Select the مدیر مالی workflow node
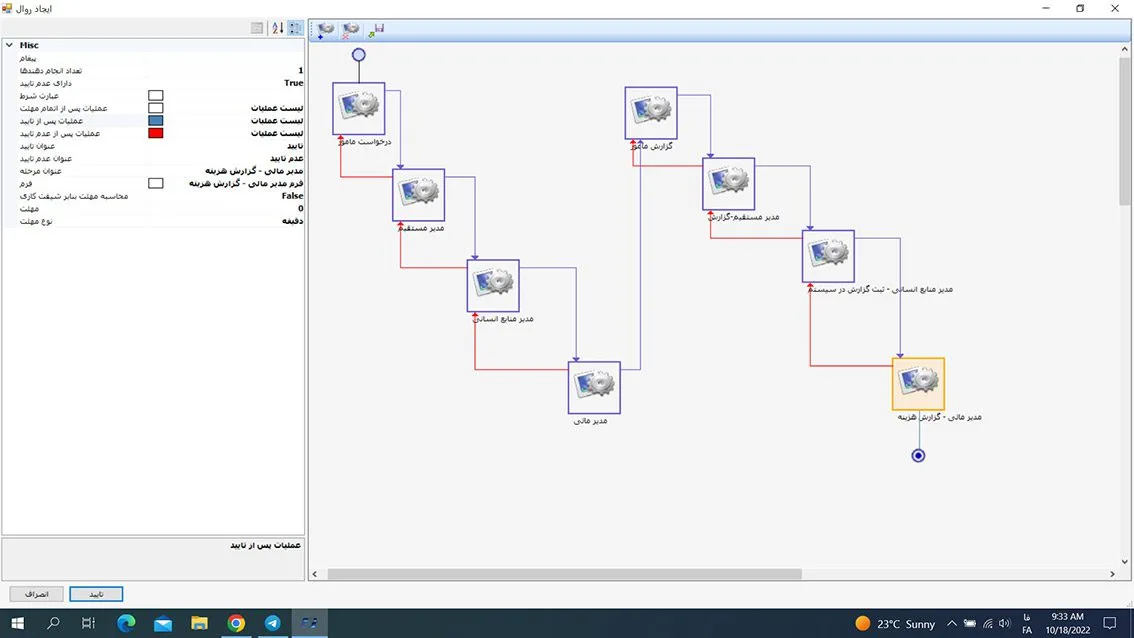Image resolution: width=1134 pixels, height=638 pixels. coord(594,387)
